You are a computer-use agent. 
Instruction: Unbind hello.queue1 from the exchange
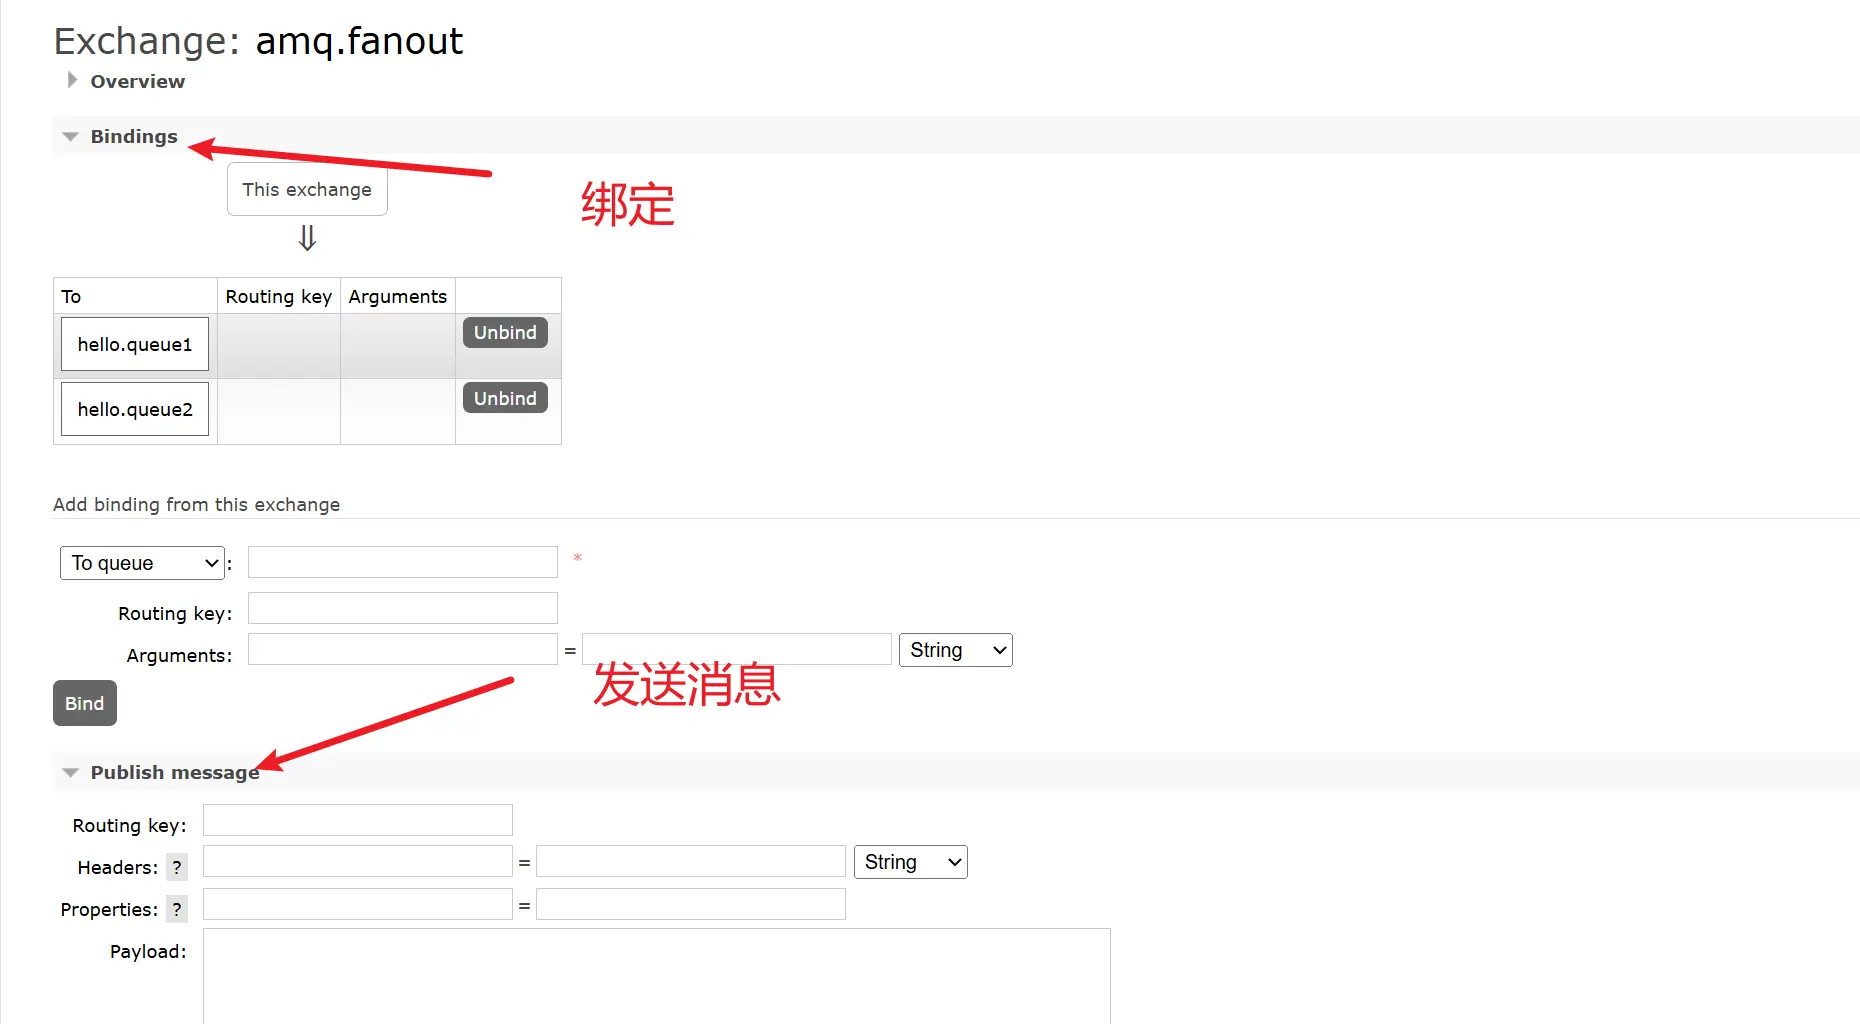coord(505,333)
